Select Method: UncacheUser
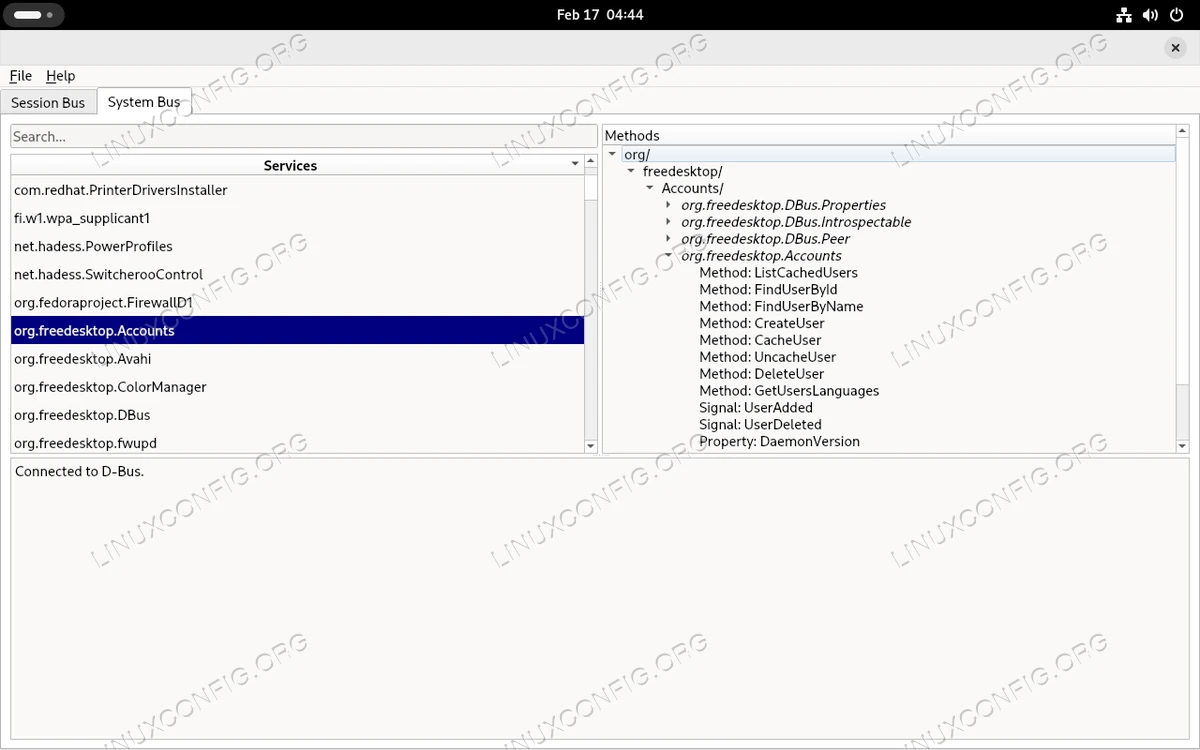 pos(767,357)
